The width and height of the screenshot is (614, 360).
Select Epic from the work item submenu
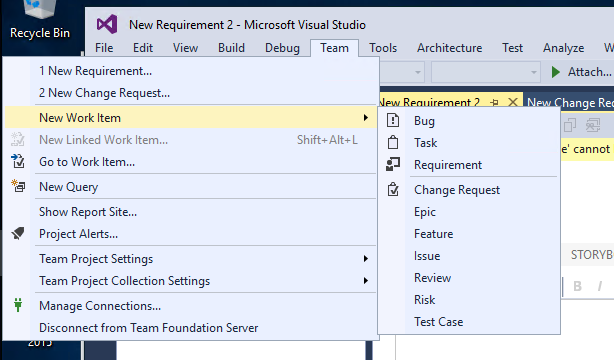pos(425,212)
